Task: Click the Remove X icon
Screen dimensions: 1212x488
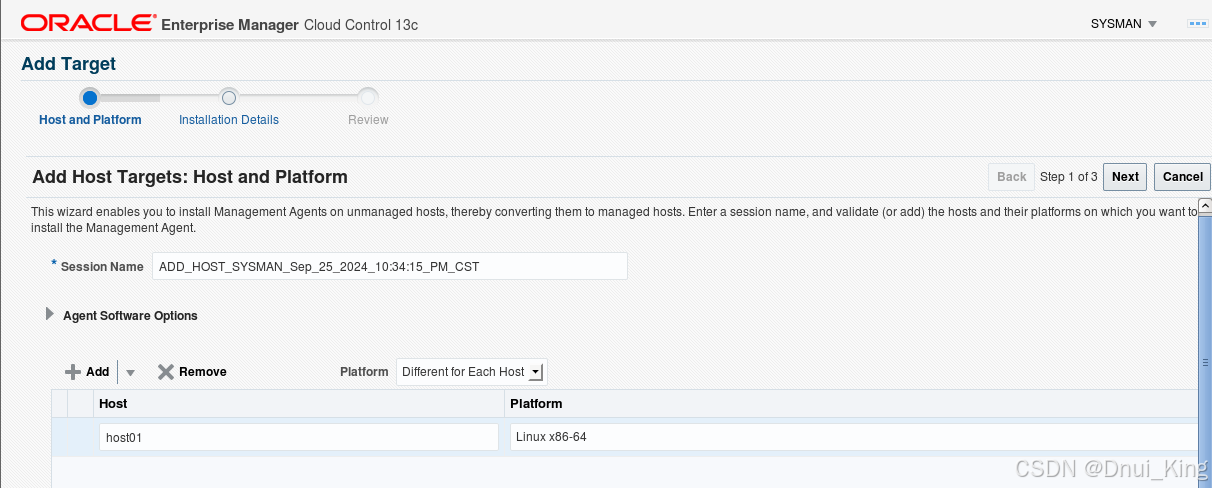Action: click(x=166, y=372)
